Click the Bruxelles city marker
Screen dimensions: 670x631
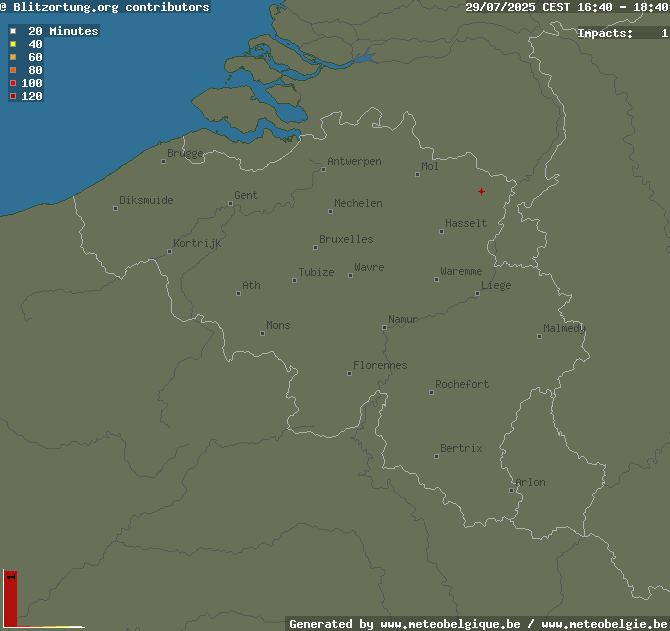[315, 247]
